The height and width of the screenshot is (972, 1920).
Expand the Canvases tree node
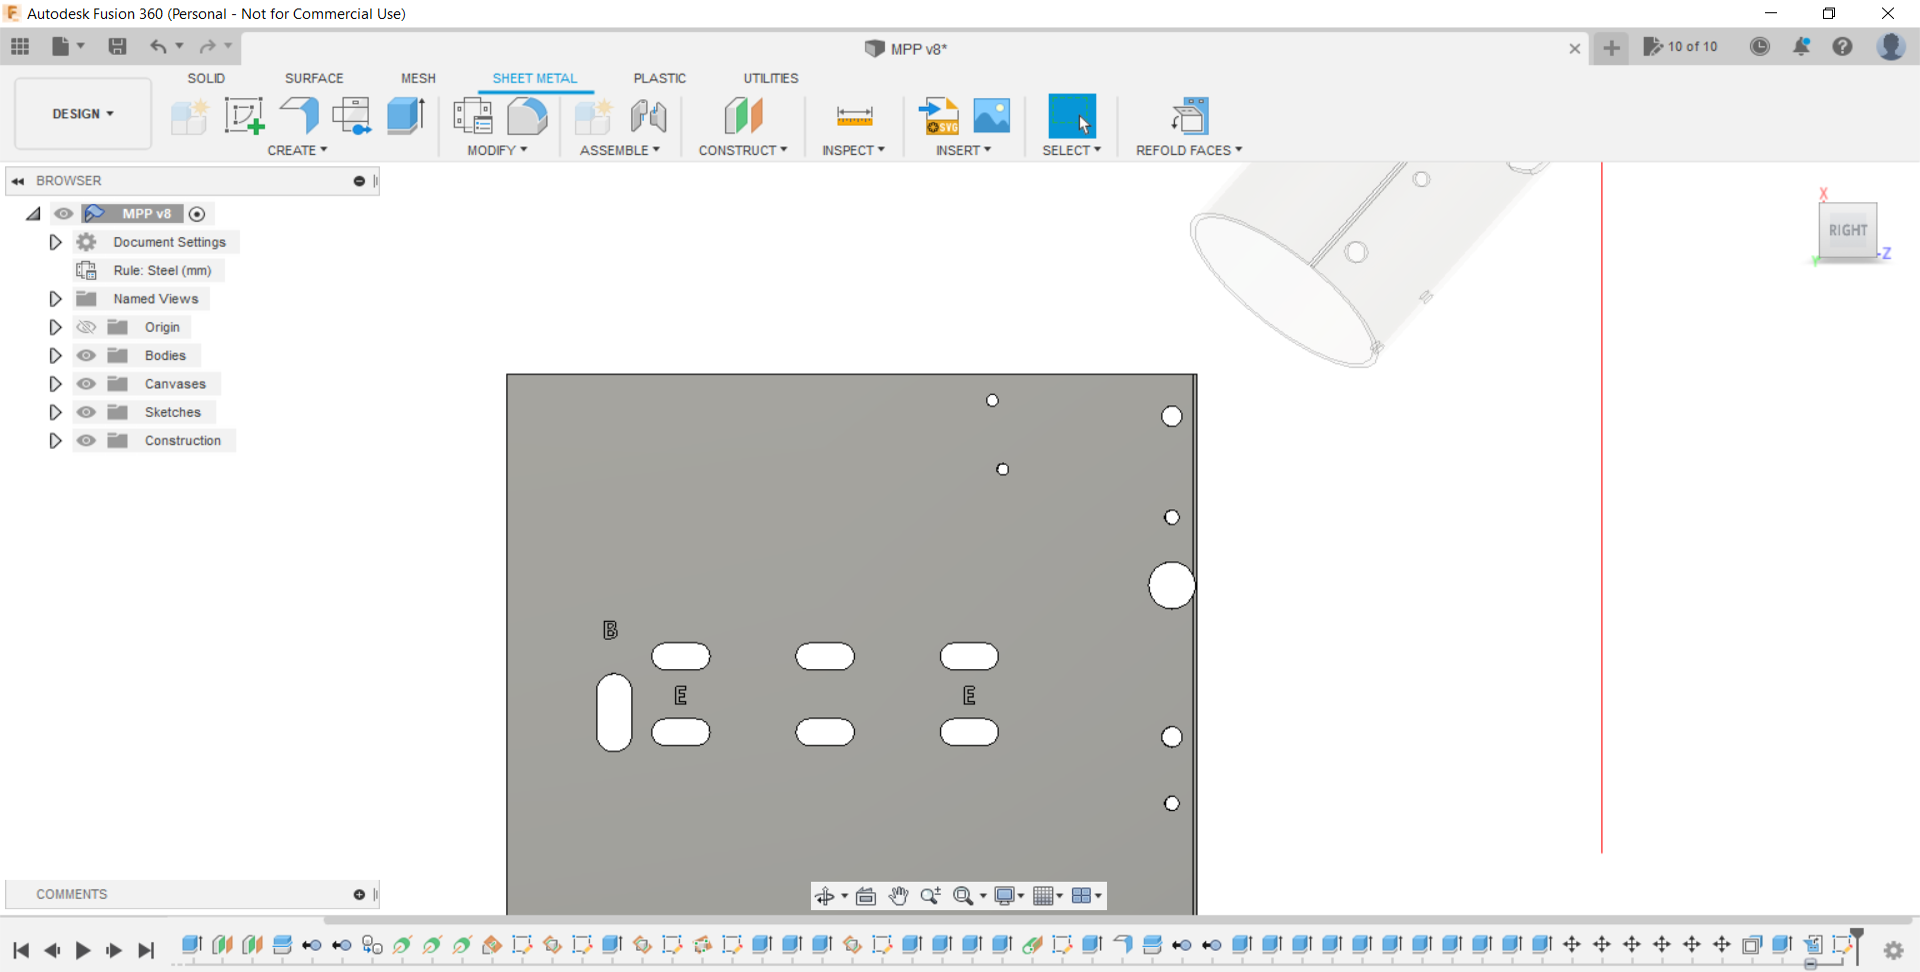click(x=55, y=384)
